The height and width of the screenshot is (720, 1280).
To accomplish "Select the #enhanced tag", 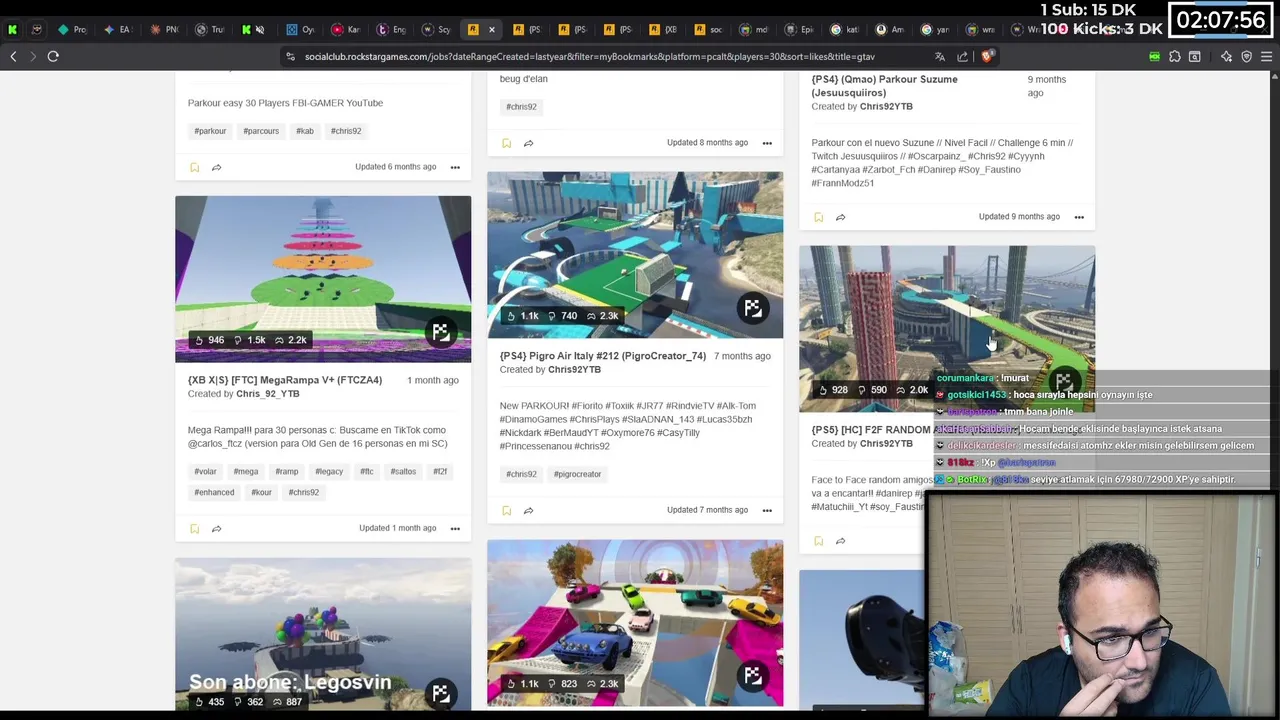I will pyautogui.click(x=214, y=493).
